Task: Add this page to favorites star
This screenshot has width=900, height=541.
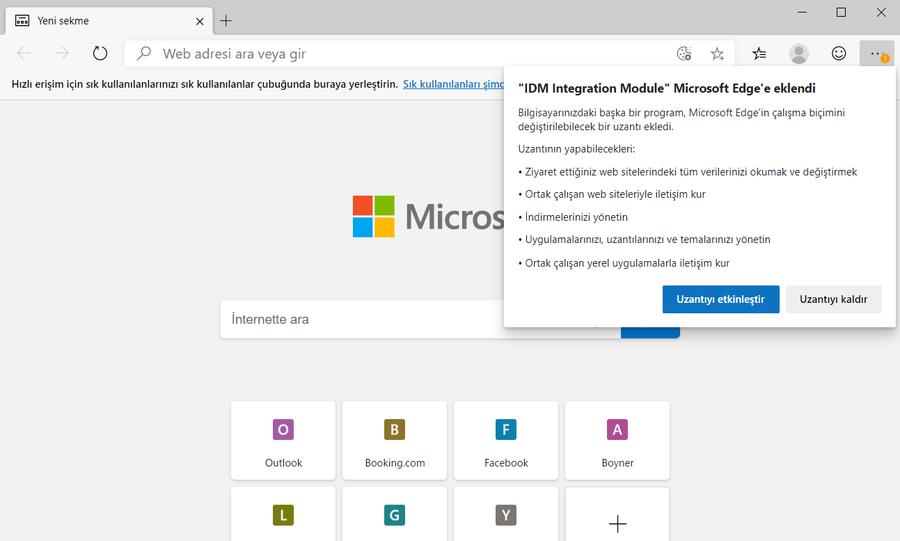Action: 717,54
